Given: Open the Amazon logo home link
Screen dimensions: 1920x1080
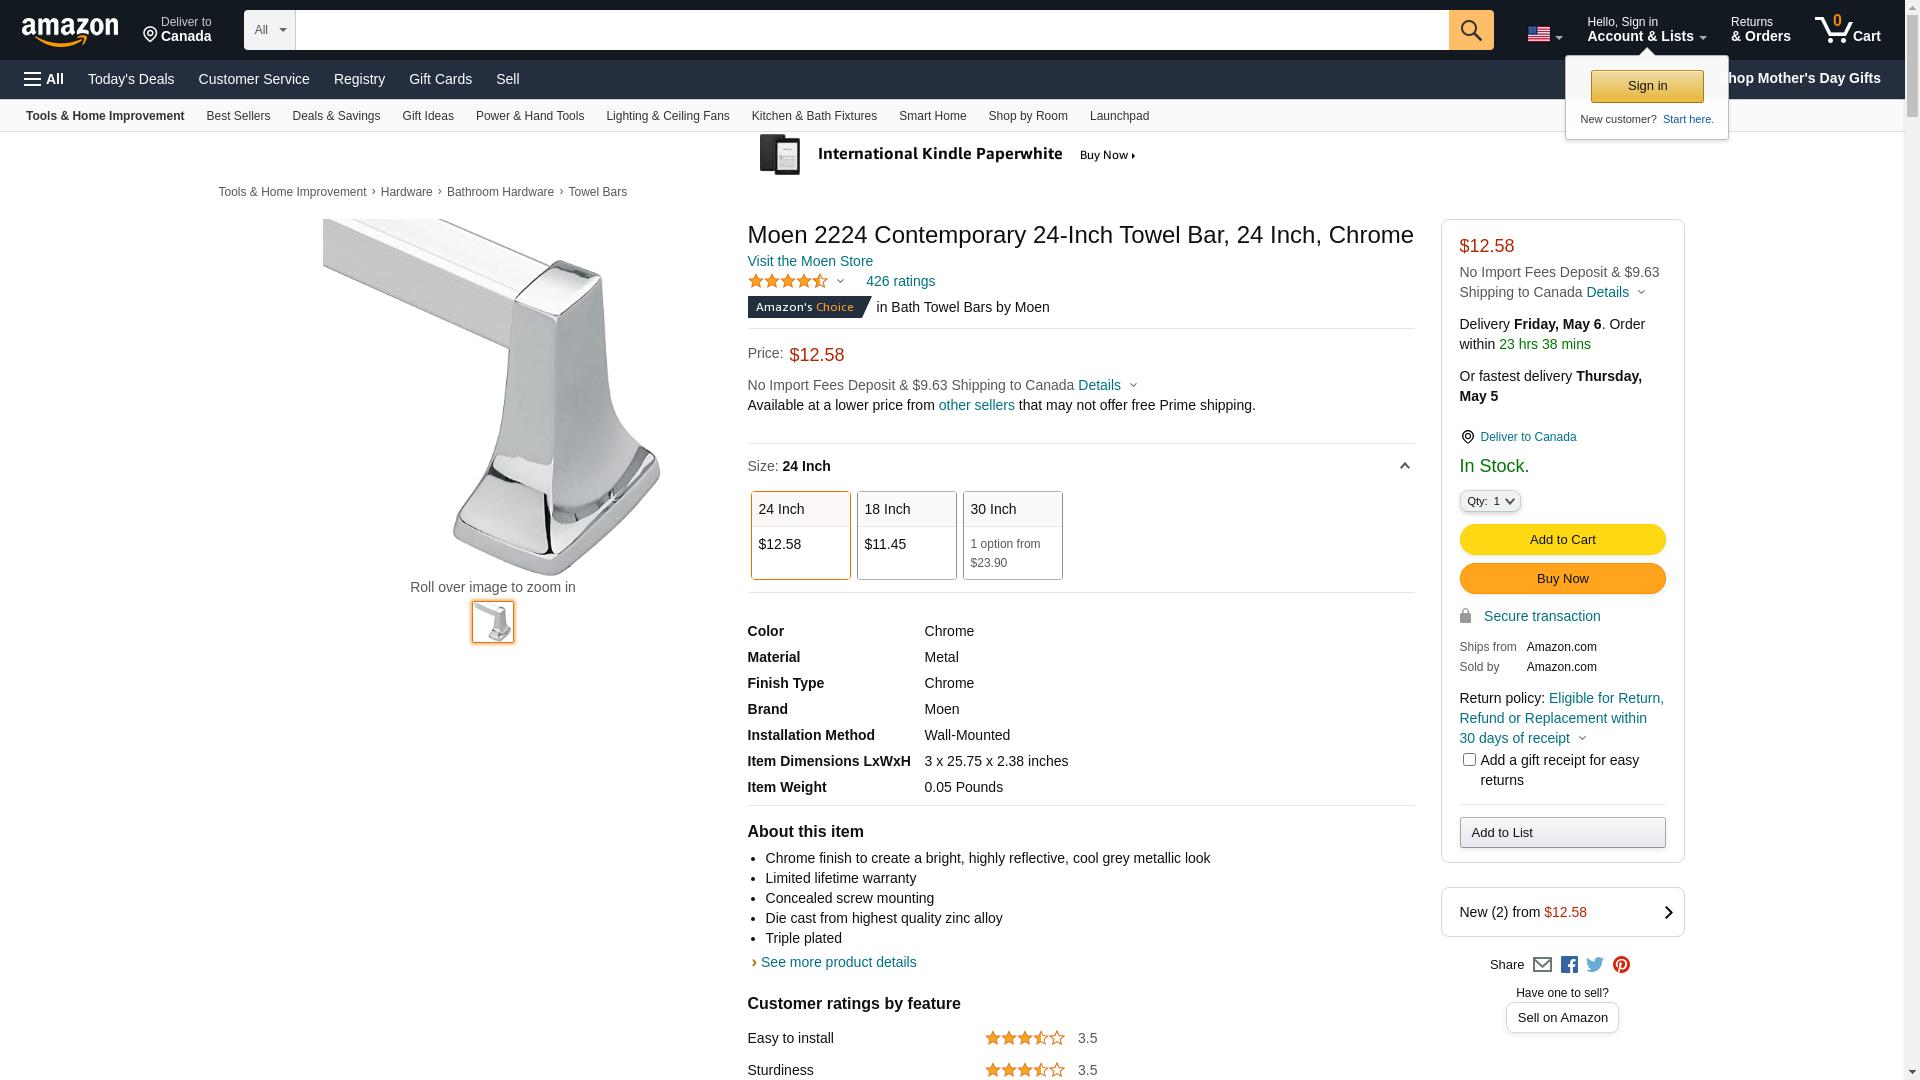Looking at the screenshot, I should click(70, 31).
